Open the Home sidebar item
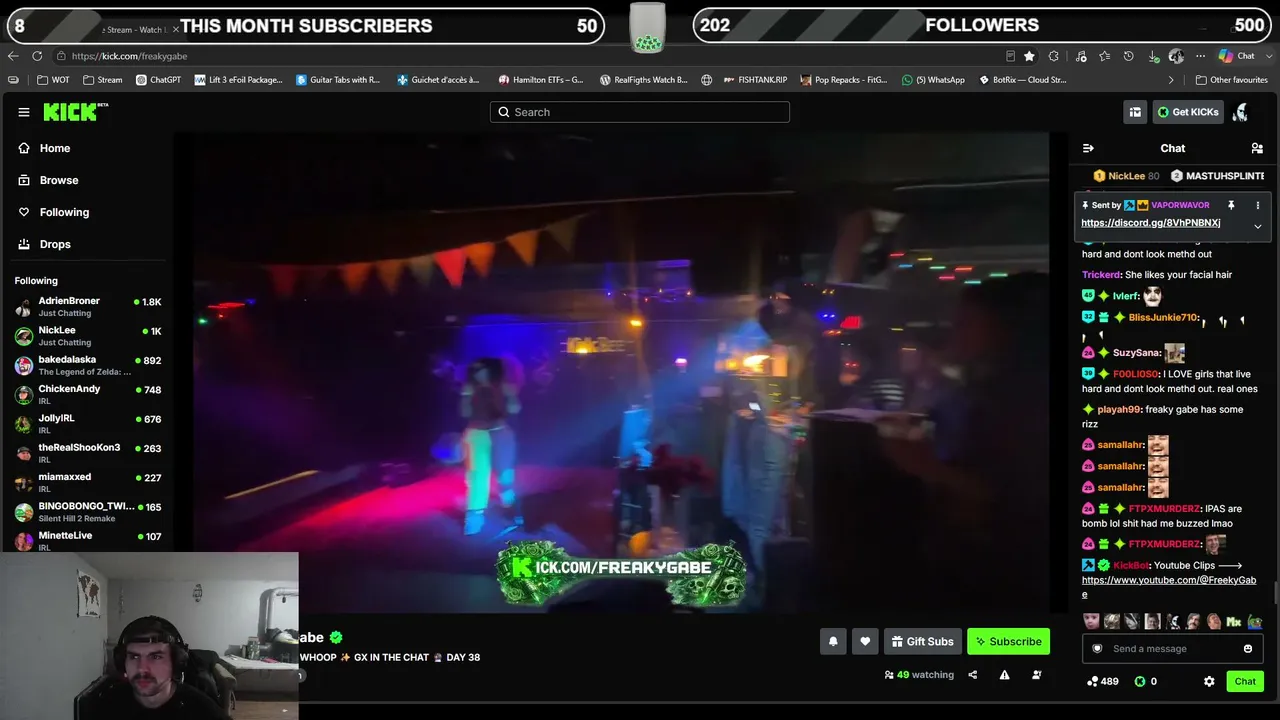The image size is (1280, 720). click(45, 148)
